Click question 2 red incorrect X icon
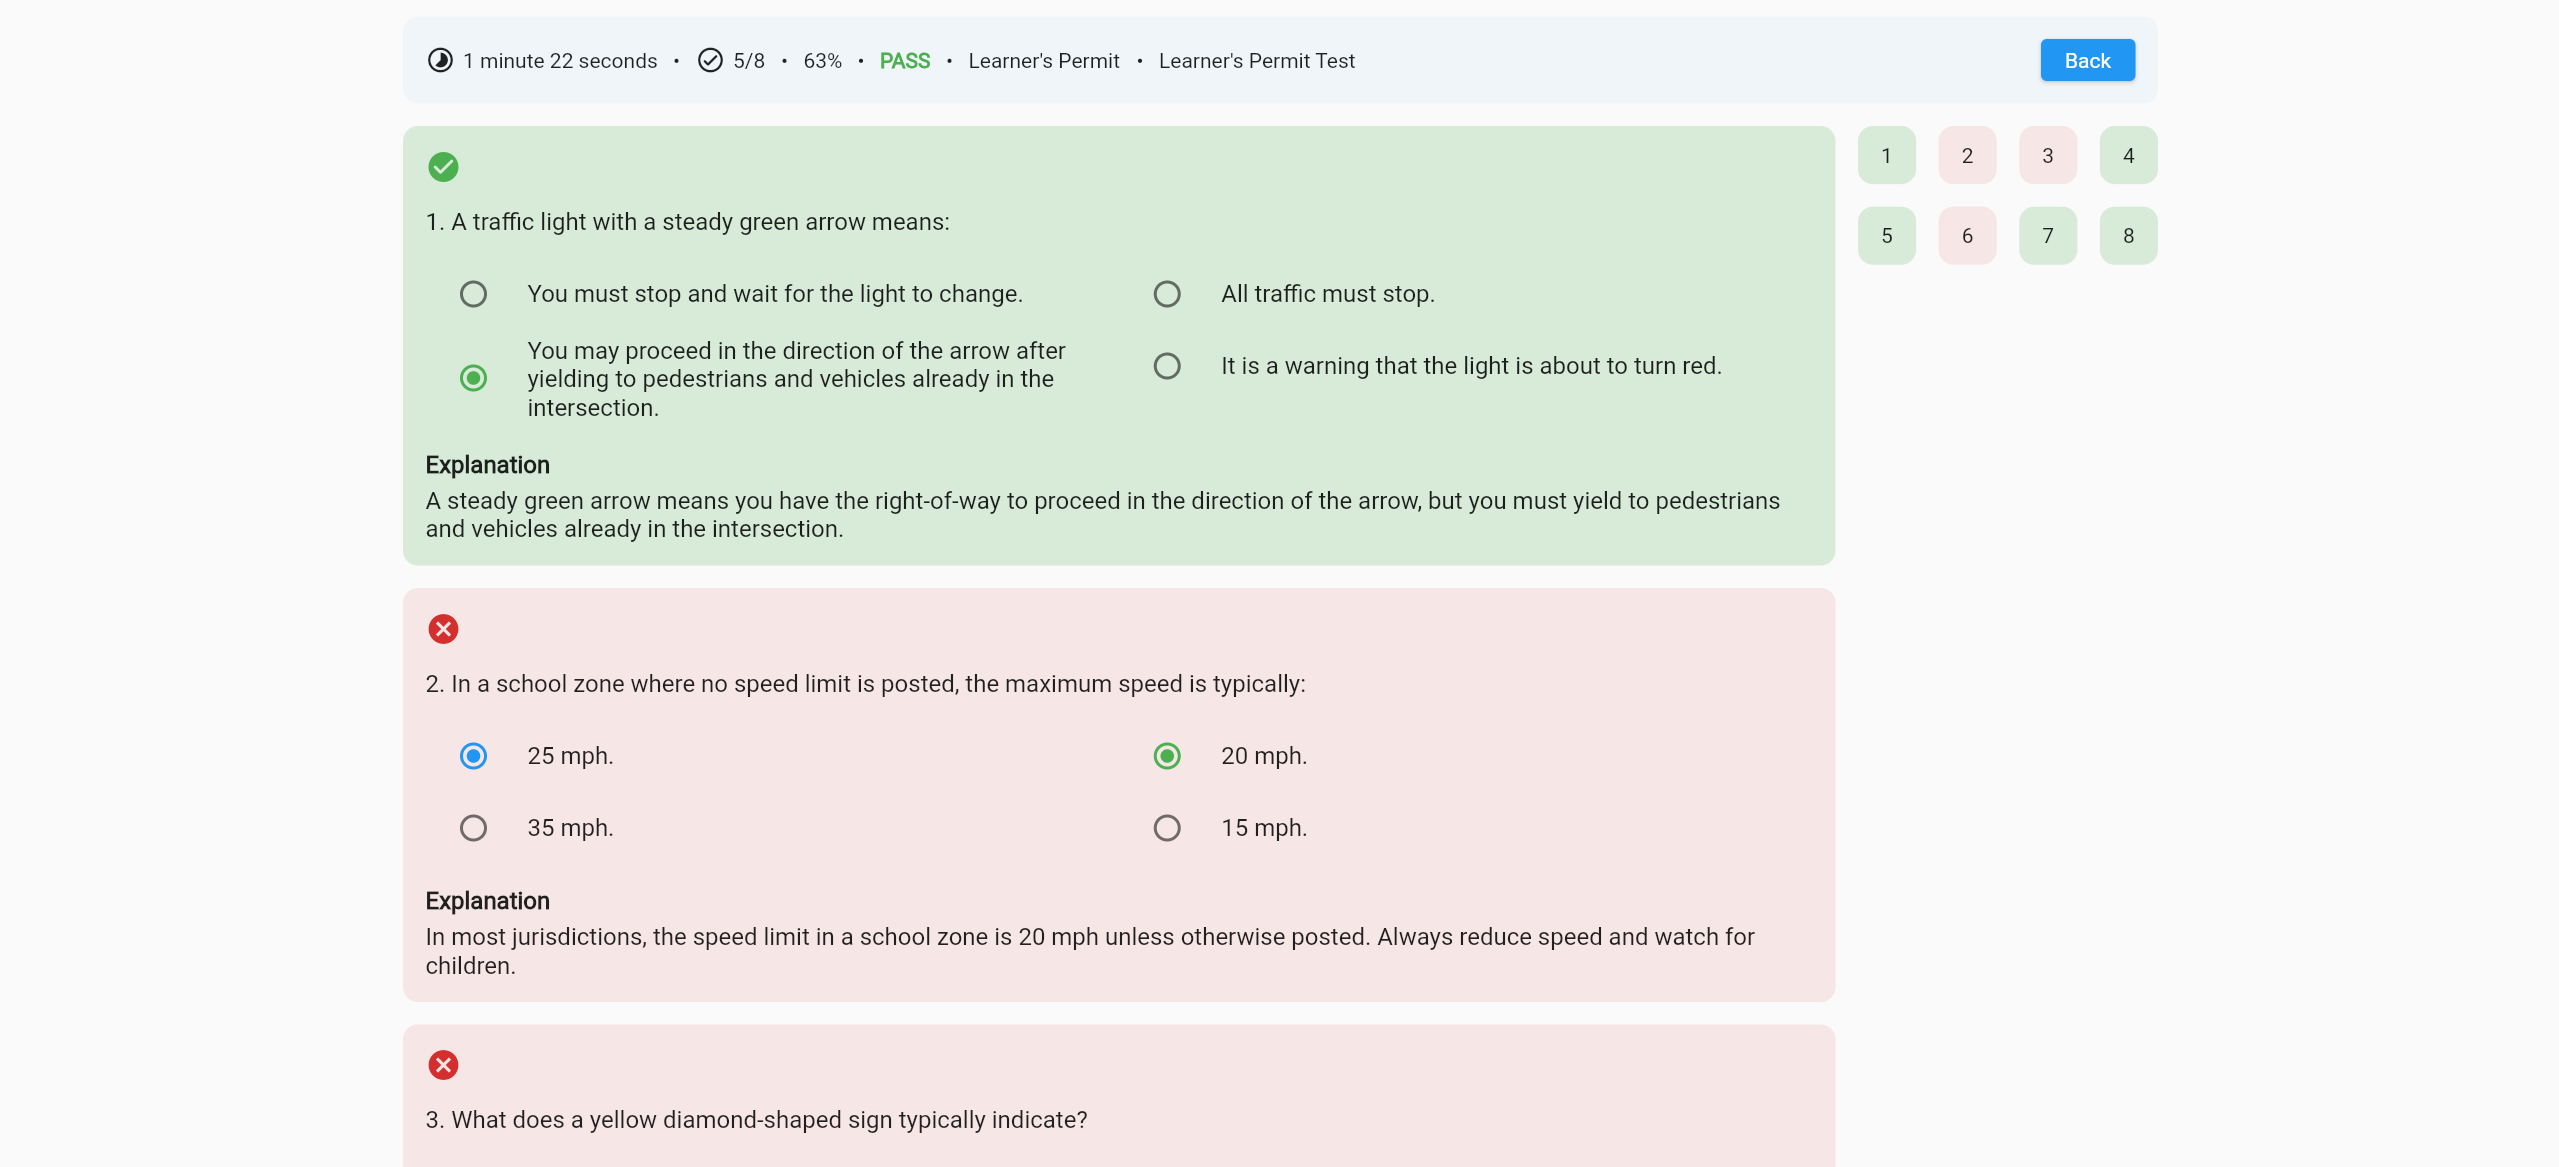This screenshot has height=1167, width=2559. [443, 629]
